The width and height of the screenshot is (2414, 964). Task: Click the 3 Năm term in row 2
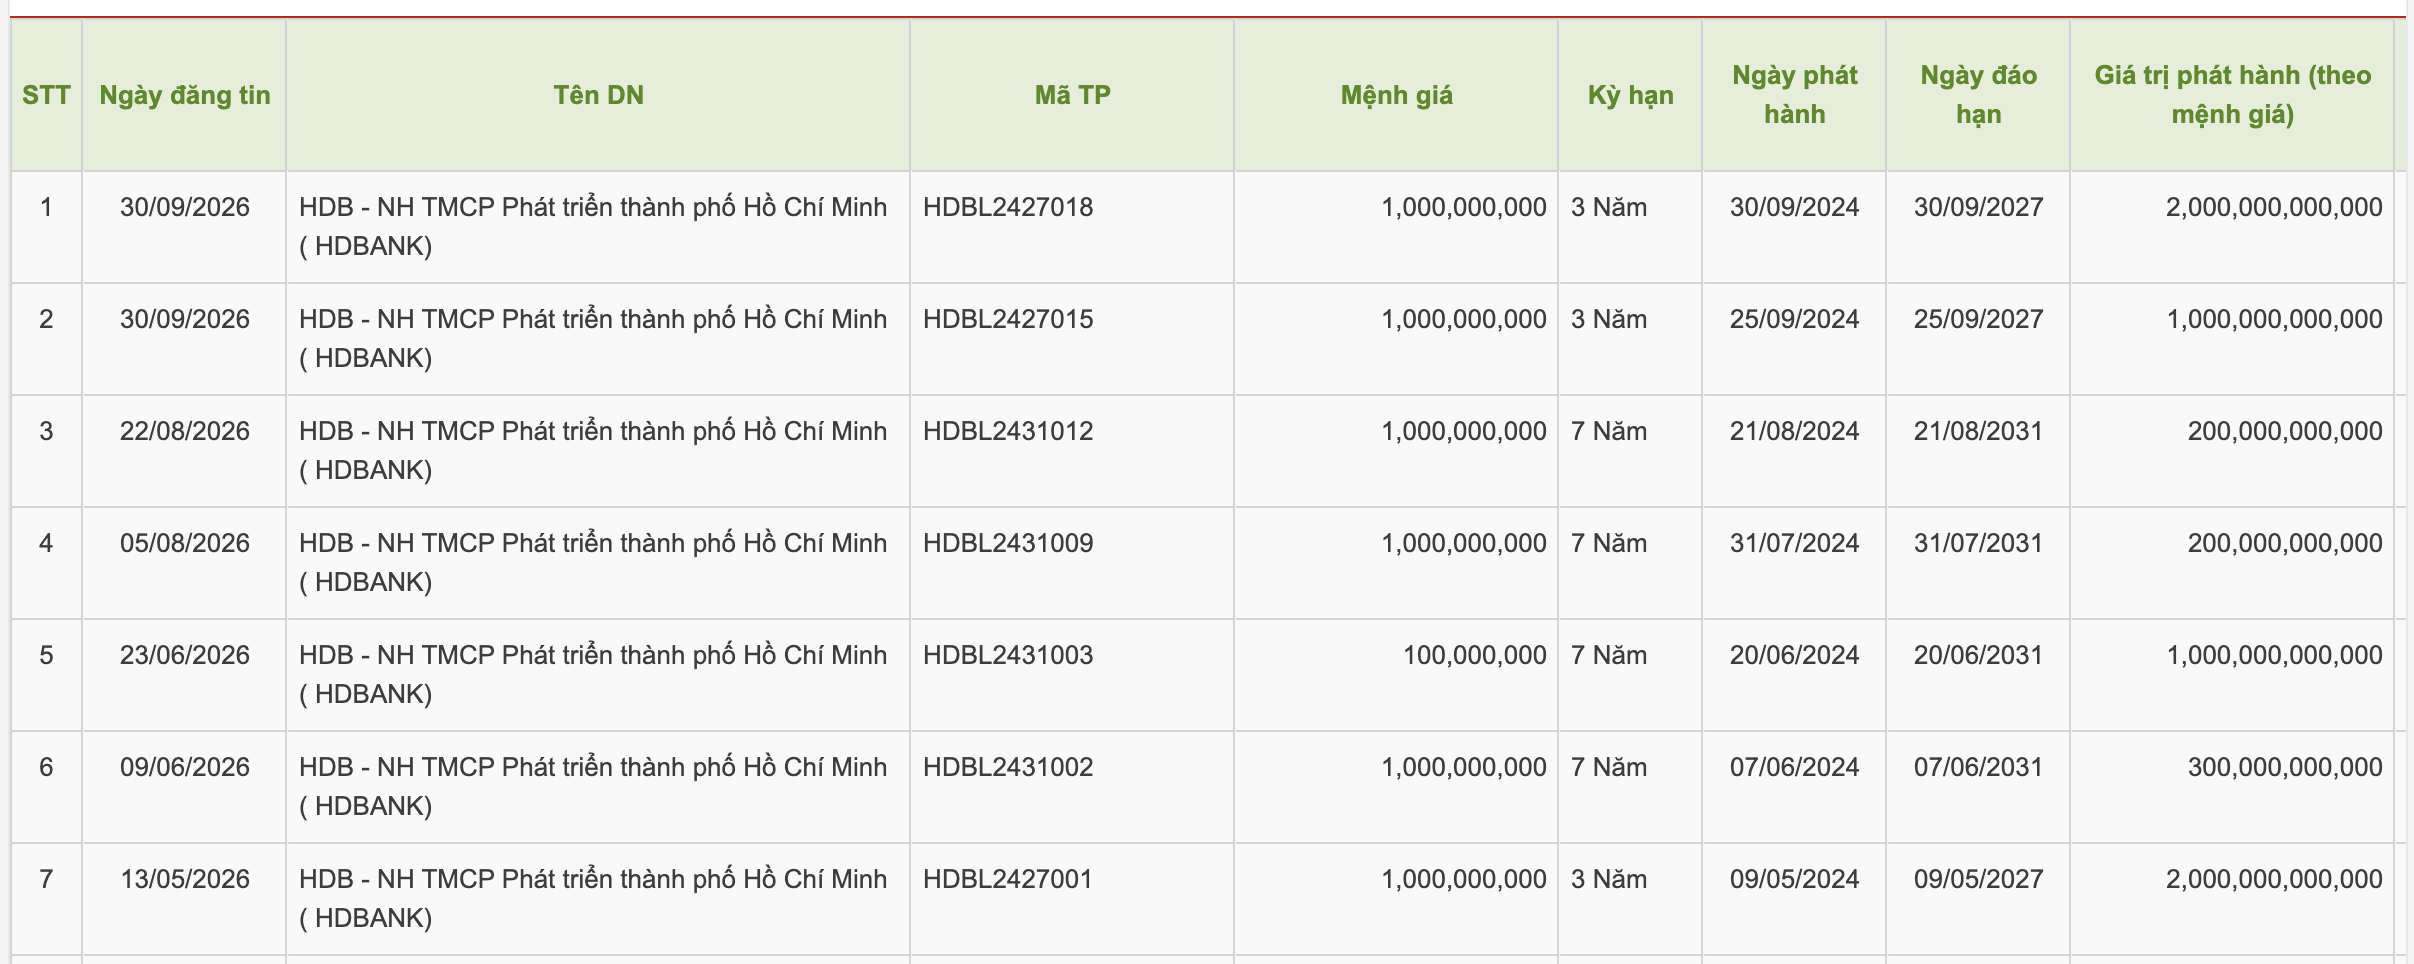(x=1608, y=319)
